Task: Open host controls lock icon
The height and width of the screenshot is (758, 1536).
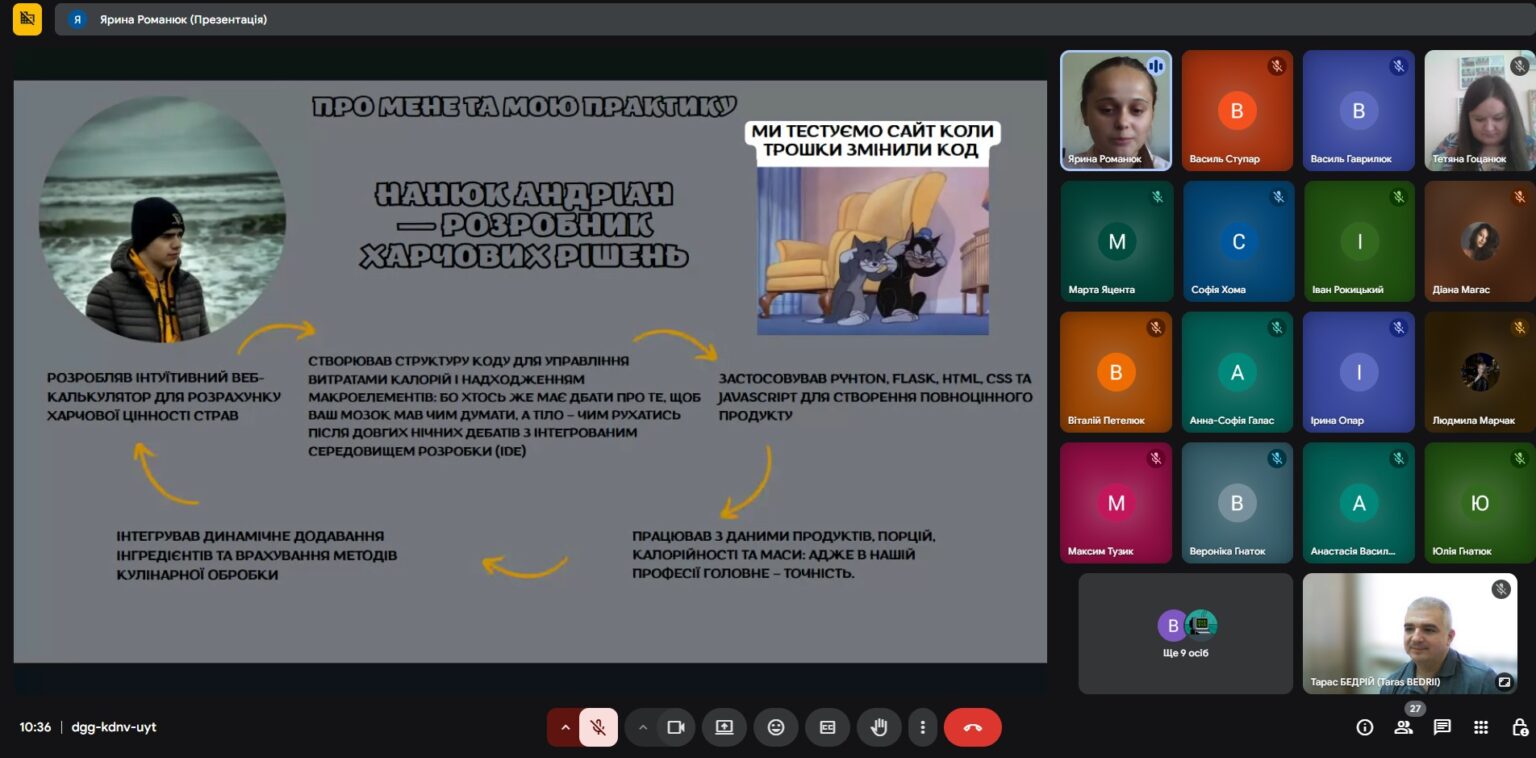Action: tap(1519, 727)
